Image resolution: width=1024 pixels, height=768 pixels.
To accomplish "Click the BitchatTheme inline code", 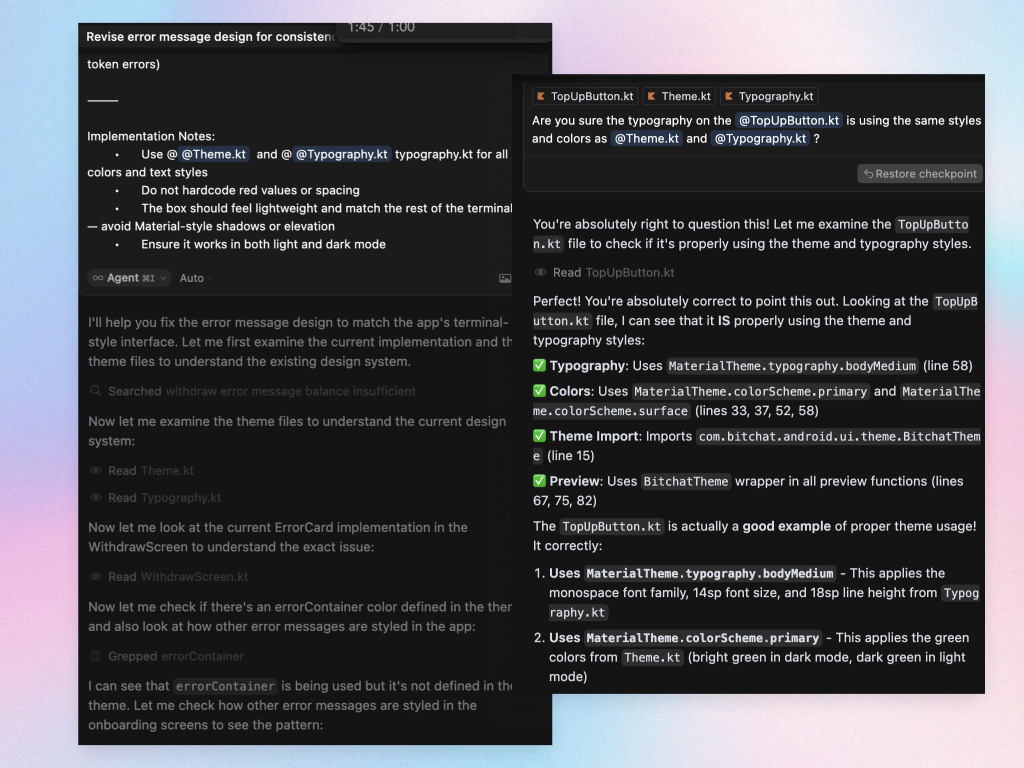I will click(x=686, y=481).
